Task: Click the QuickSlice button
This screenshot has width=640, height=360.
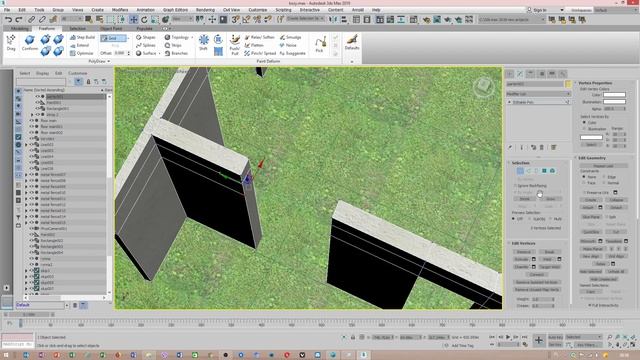Action: 591,232
